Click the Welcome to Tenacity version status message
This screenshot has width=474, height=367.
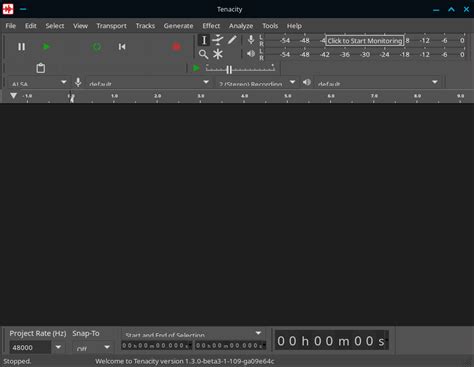coord(185,361)
